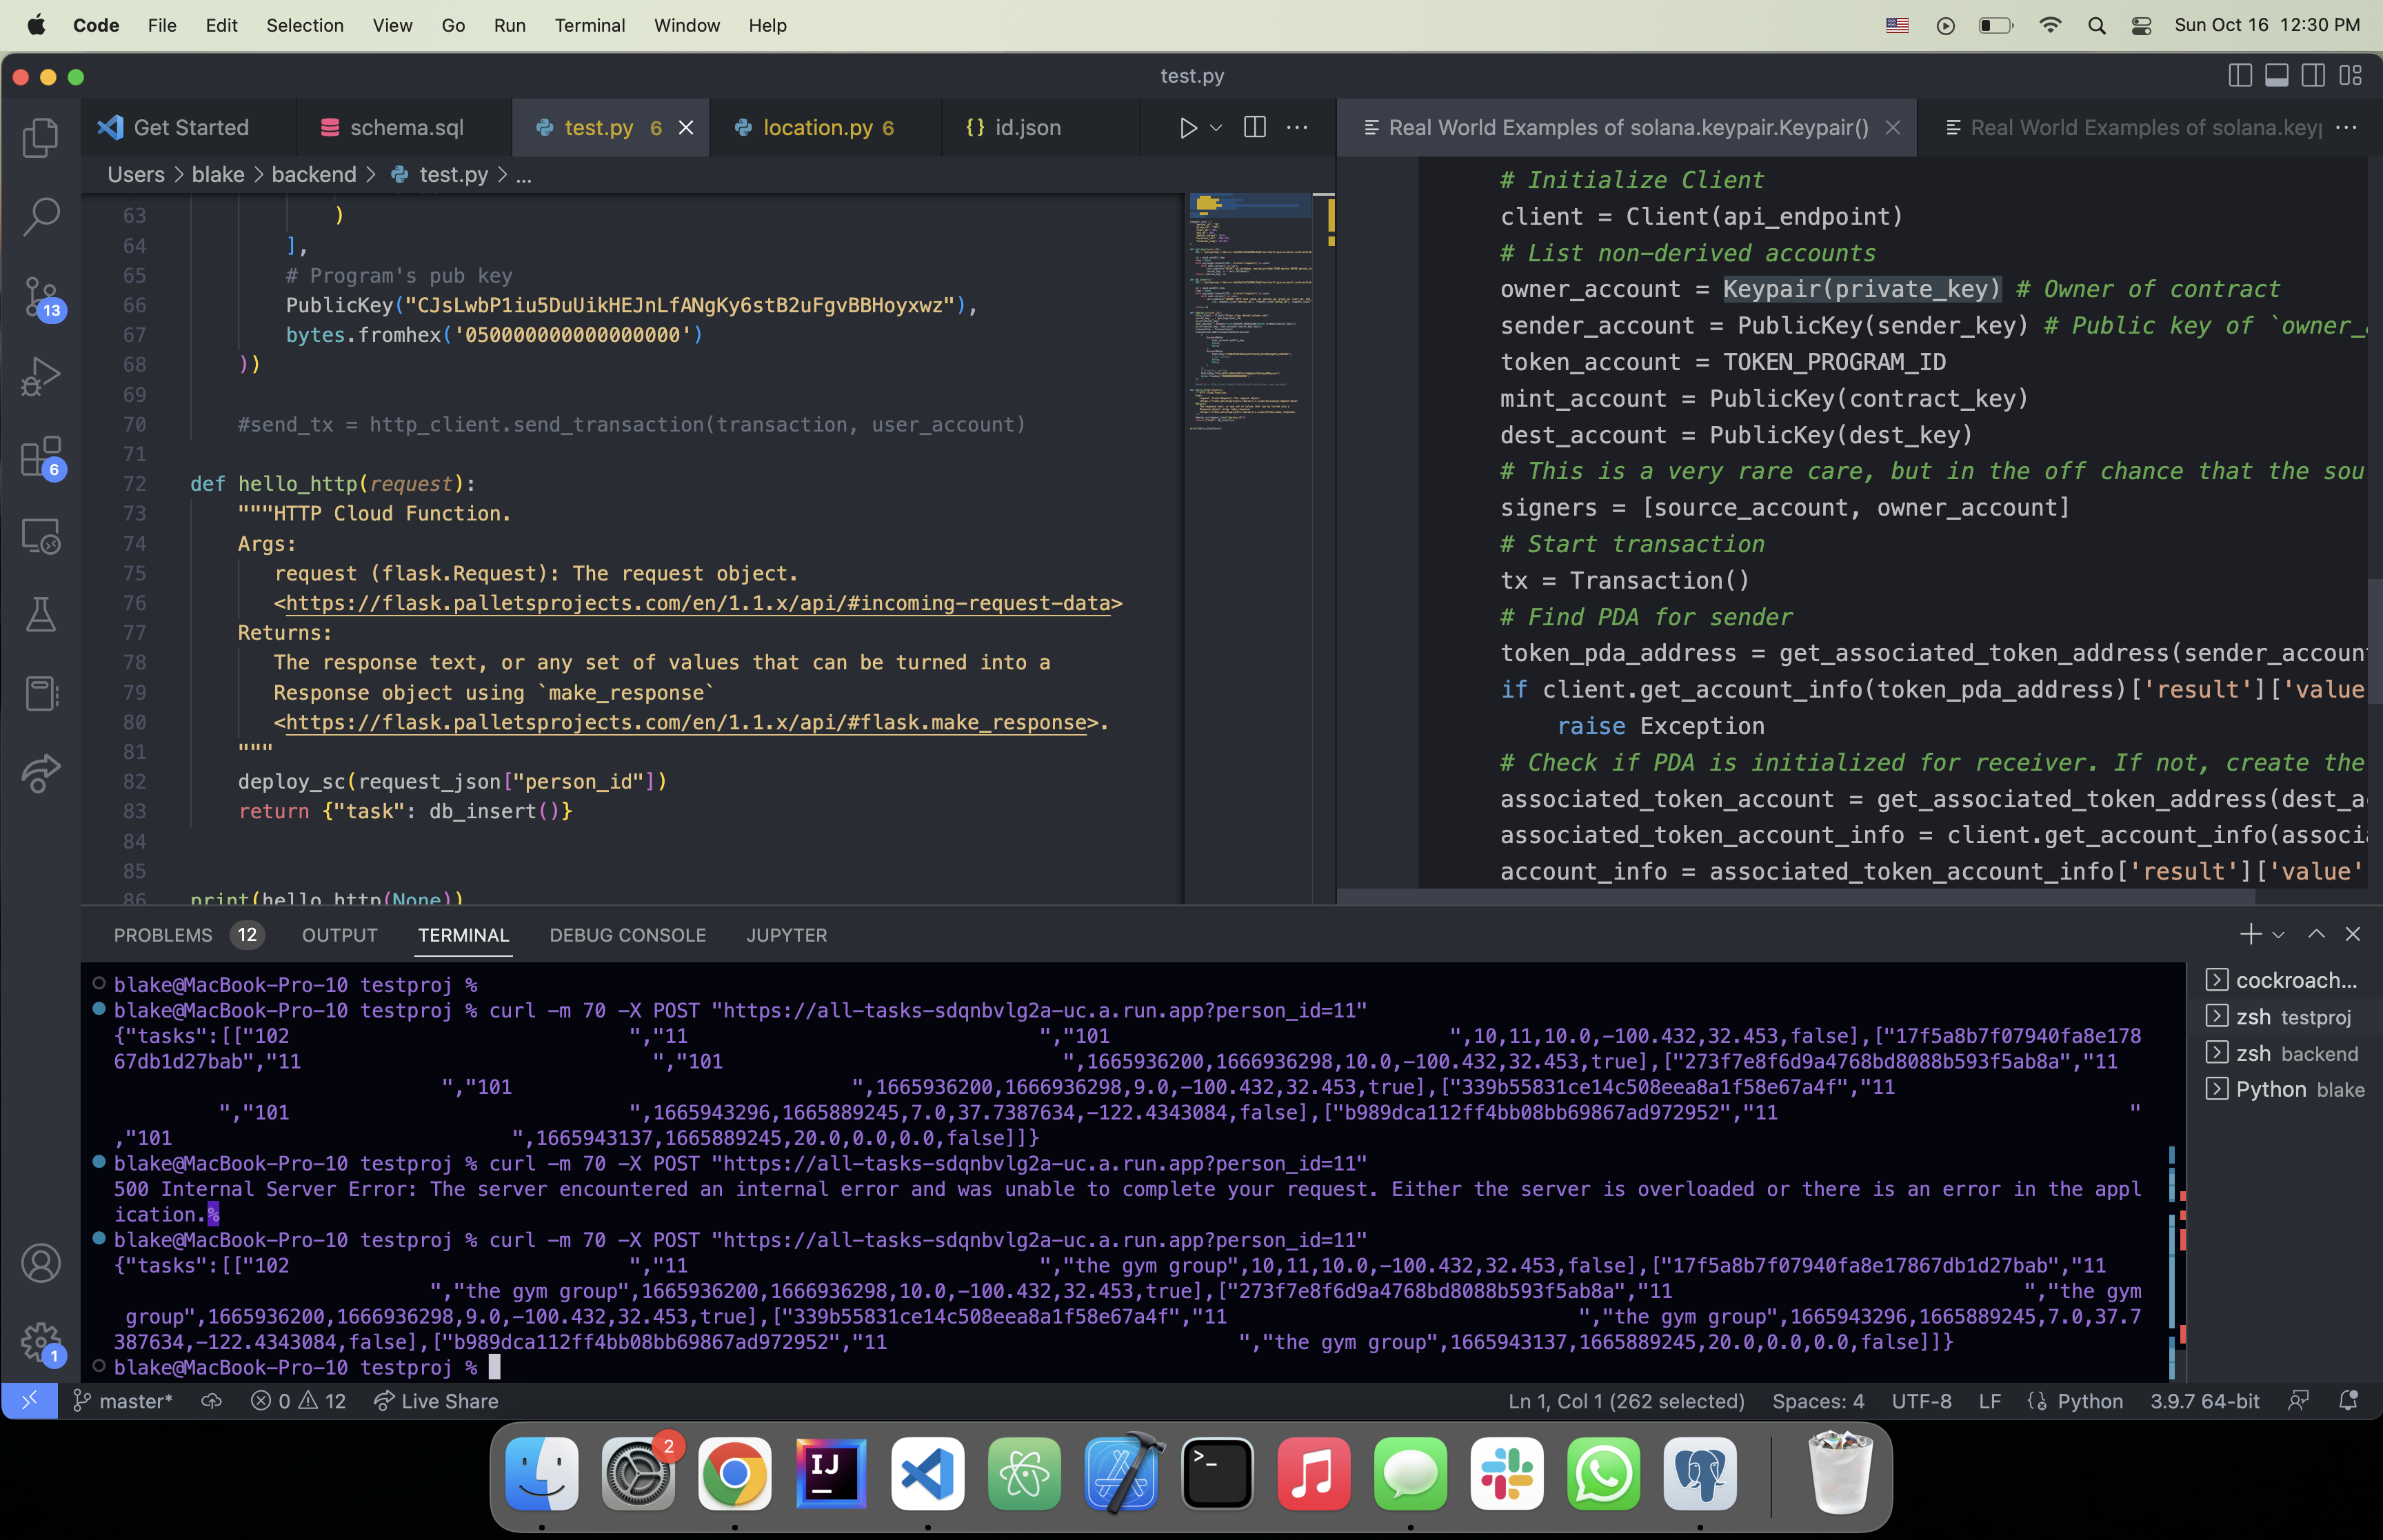Click the code minimap overview
The width and height of the screenshot is (2383, 1540).
coord(1249,320)
